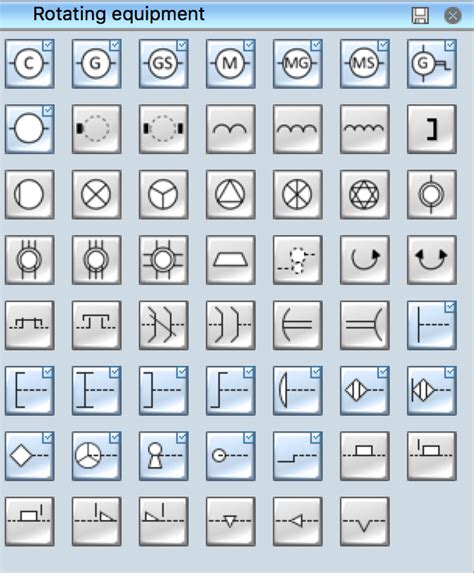Select the bold right-bracket symbol
The width and height of the screenshot is (474, 573).
(432, 129)
